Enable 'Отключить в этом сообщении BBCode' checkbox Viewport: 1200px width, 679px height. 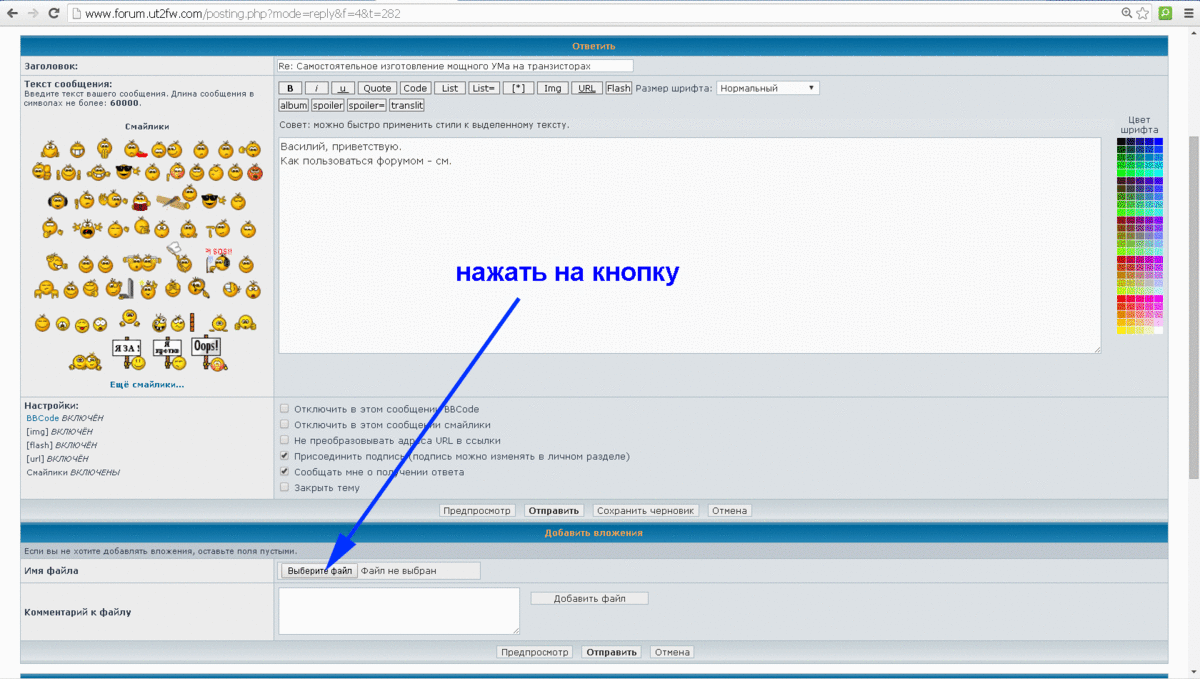click(x=285, y=409)
